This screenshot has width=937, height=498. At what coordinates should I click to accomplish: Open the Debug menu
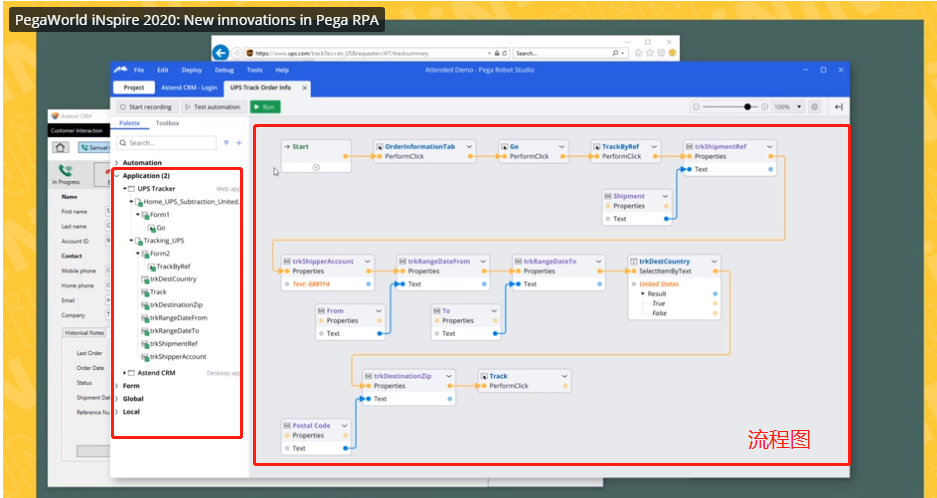coord(224,70)
